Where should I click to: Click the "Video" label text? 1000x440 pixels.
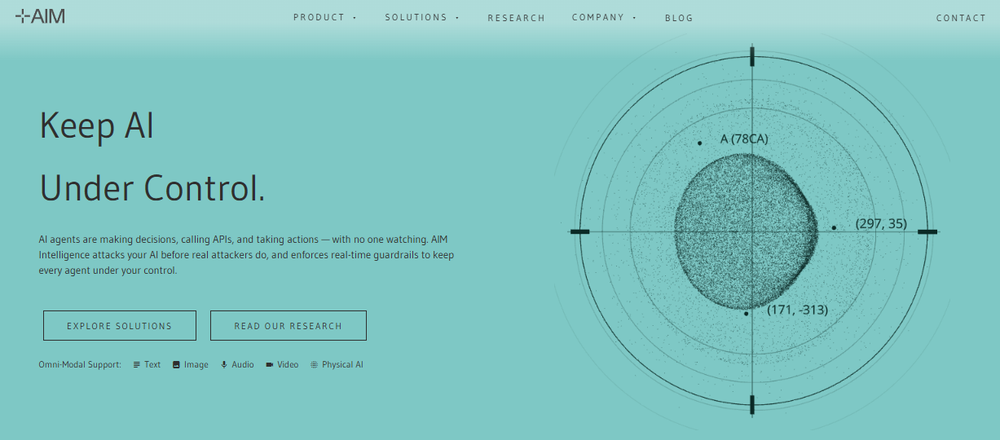tap(288, 365)
